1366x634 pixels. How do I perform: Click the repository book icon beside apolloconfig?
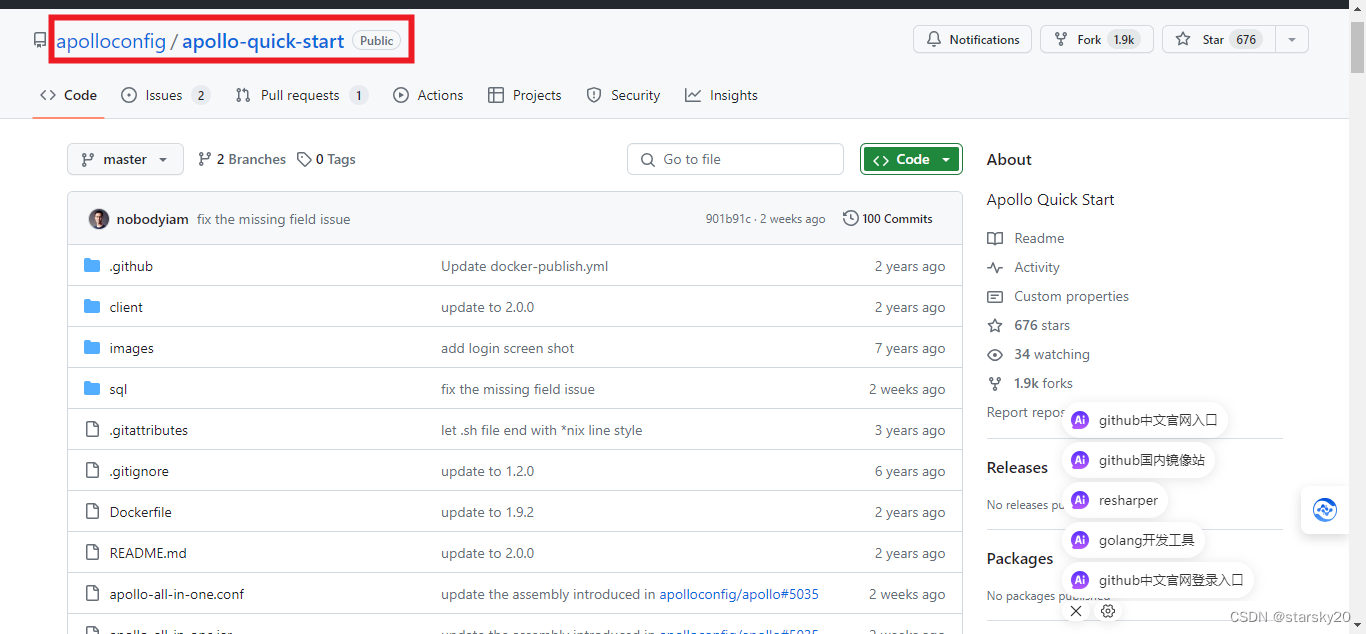coord(40,41)
